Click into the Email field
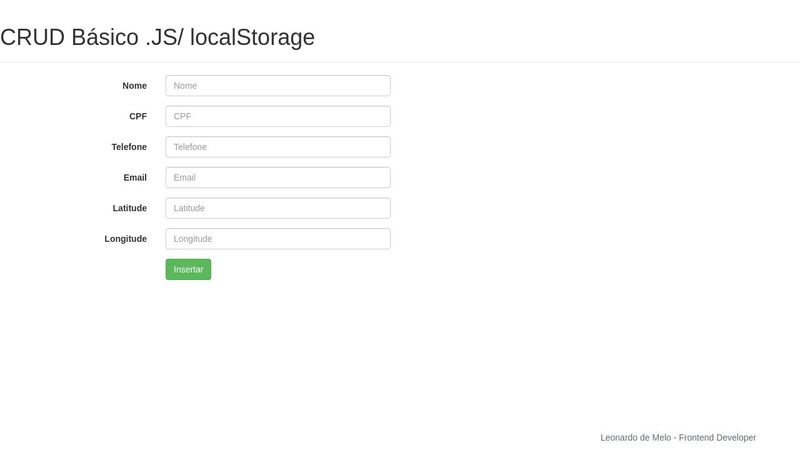Image resolution: width=800 pixels, height=450 pixels. pos(278,178)
